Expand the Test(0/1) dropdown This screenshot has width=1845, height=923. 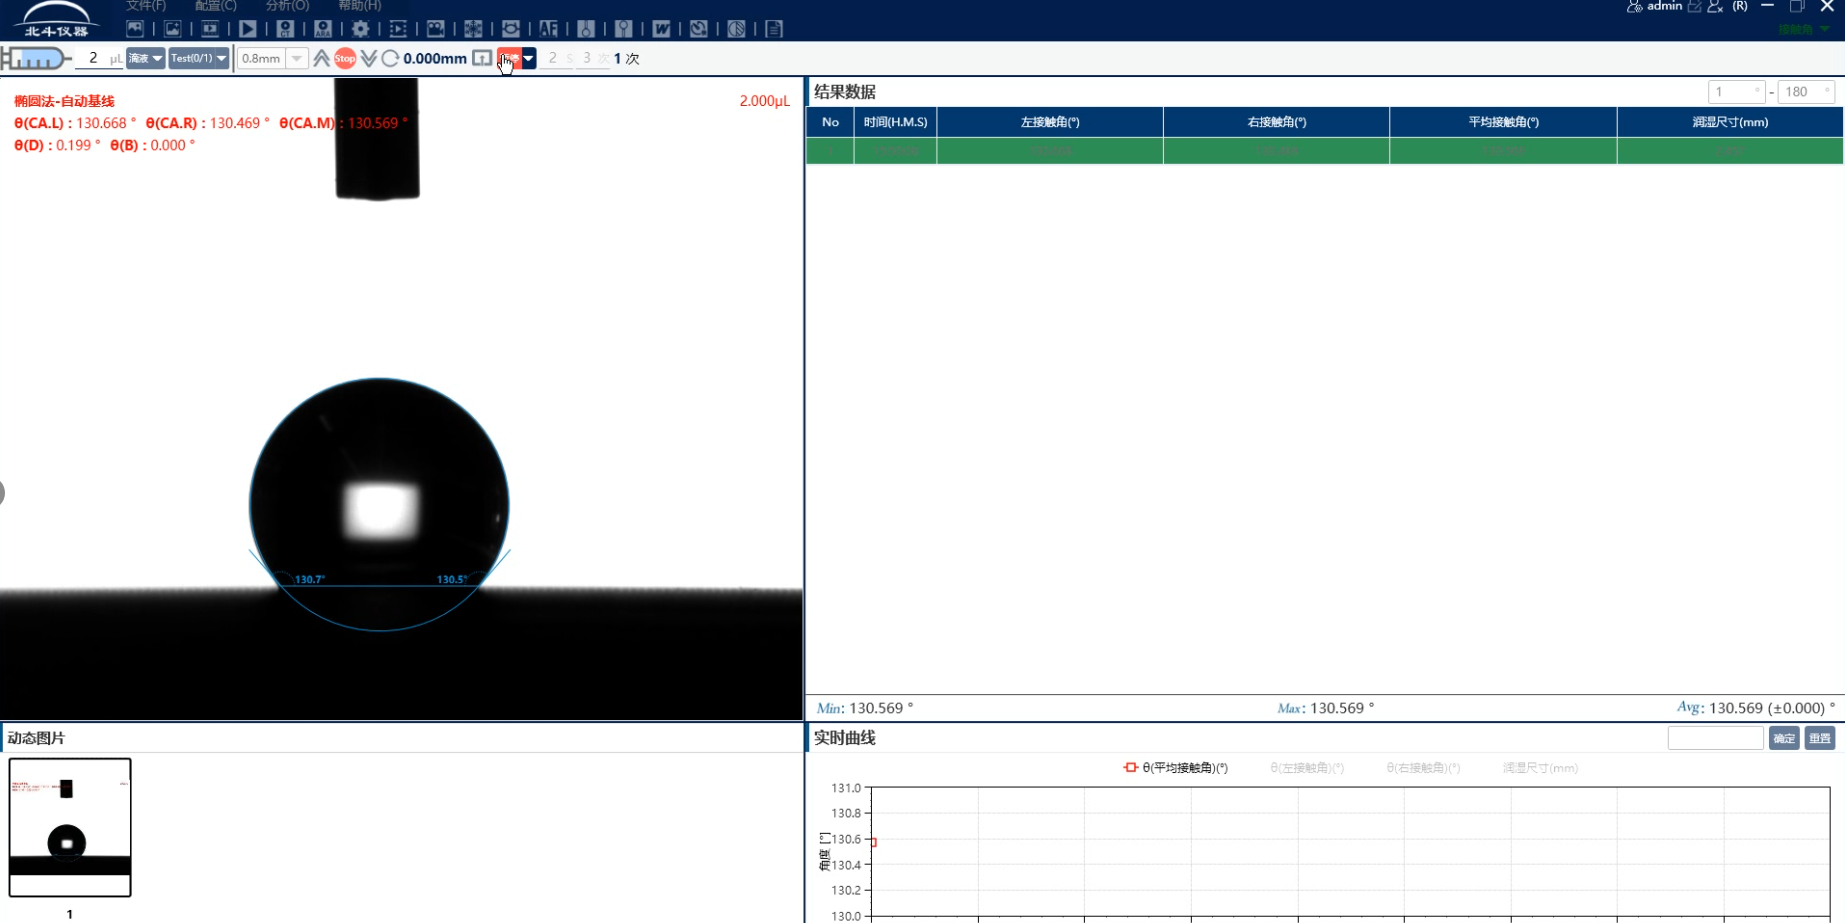(x=198, y=59)
